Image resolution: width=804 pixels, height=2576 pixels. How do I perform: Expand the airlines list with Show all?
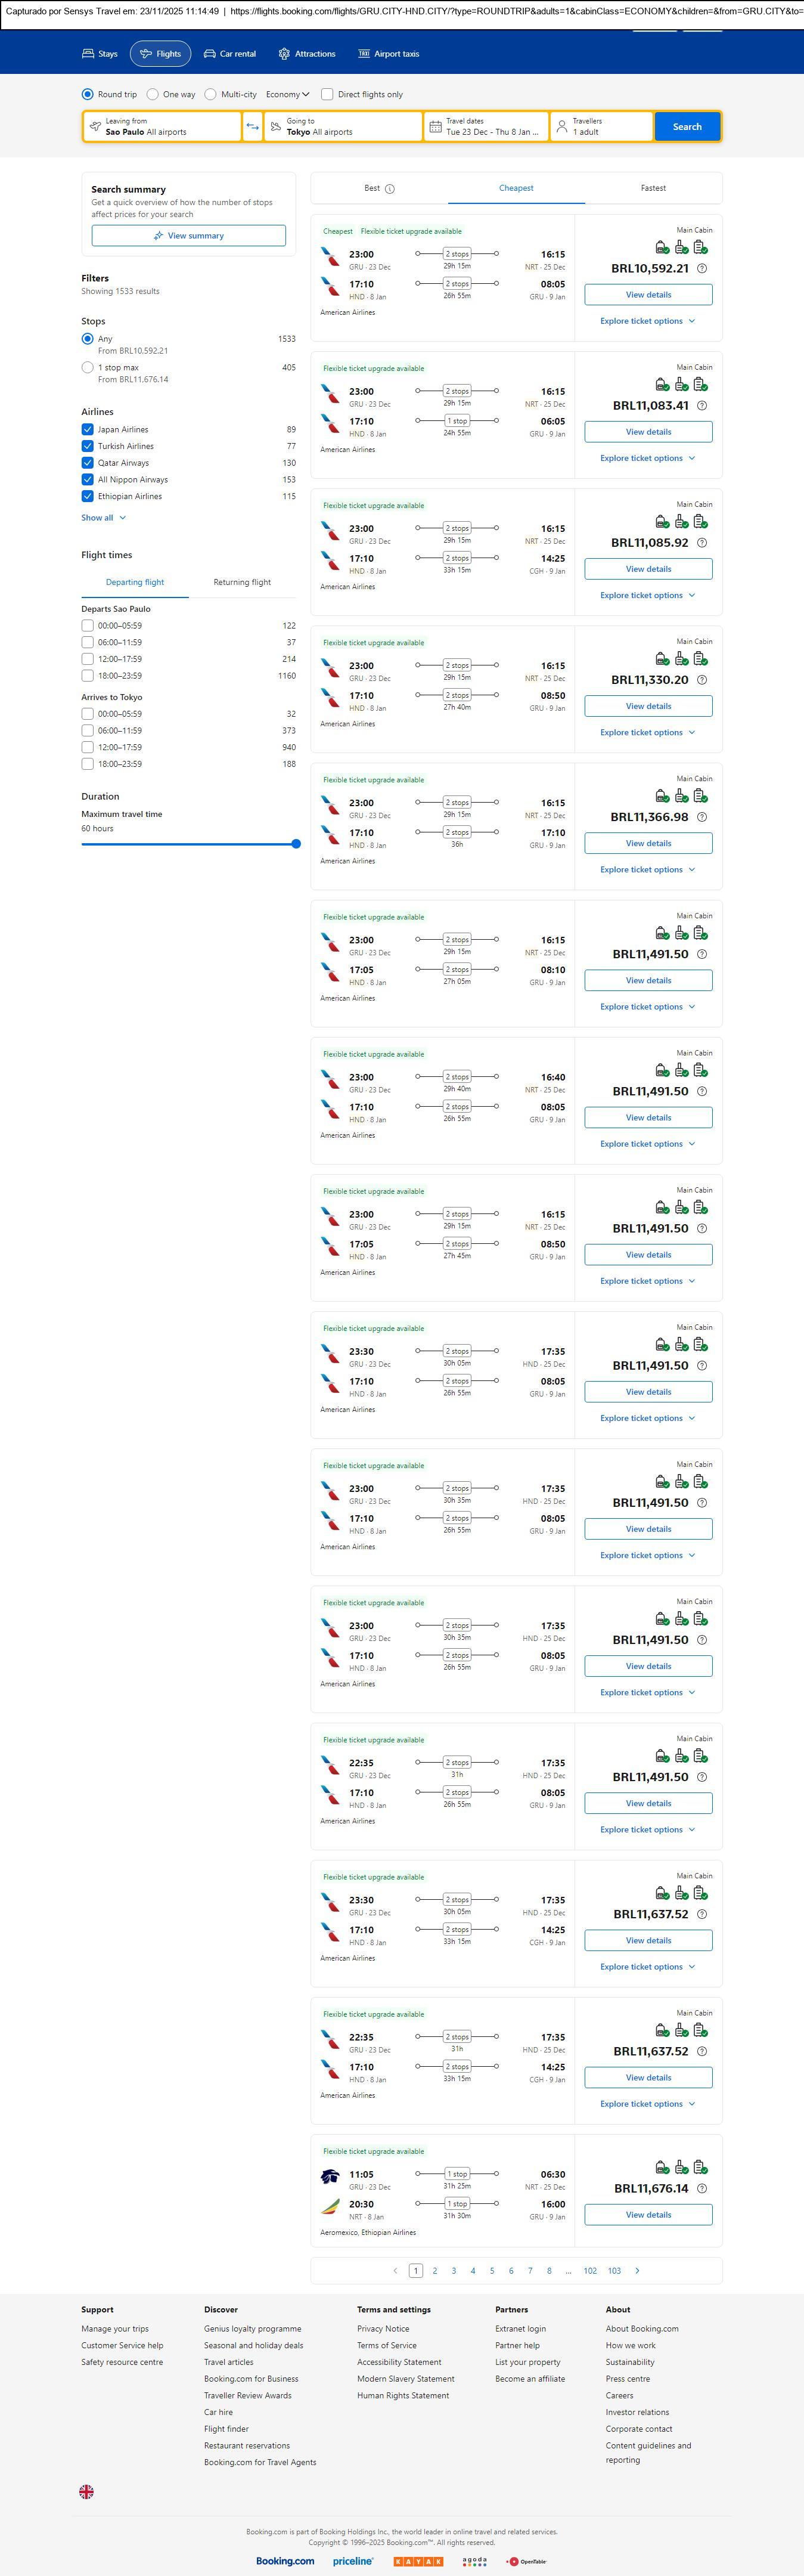(103, 518)
